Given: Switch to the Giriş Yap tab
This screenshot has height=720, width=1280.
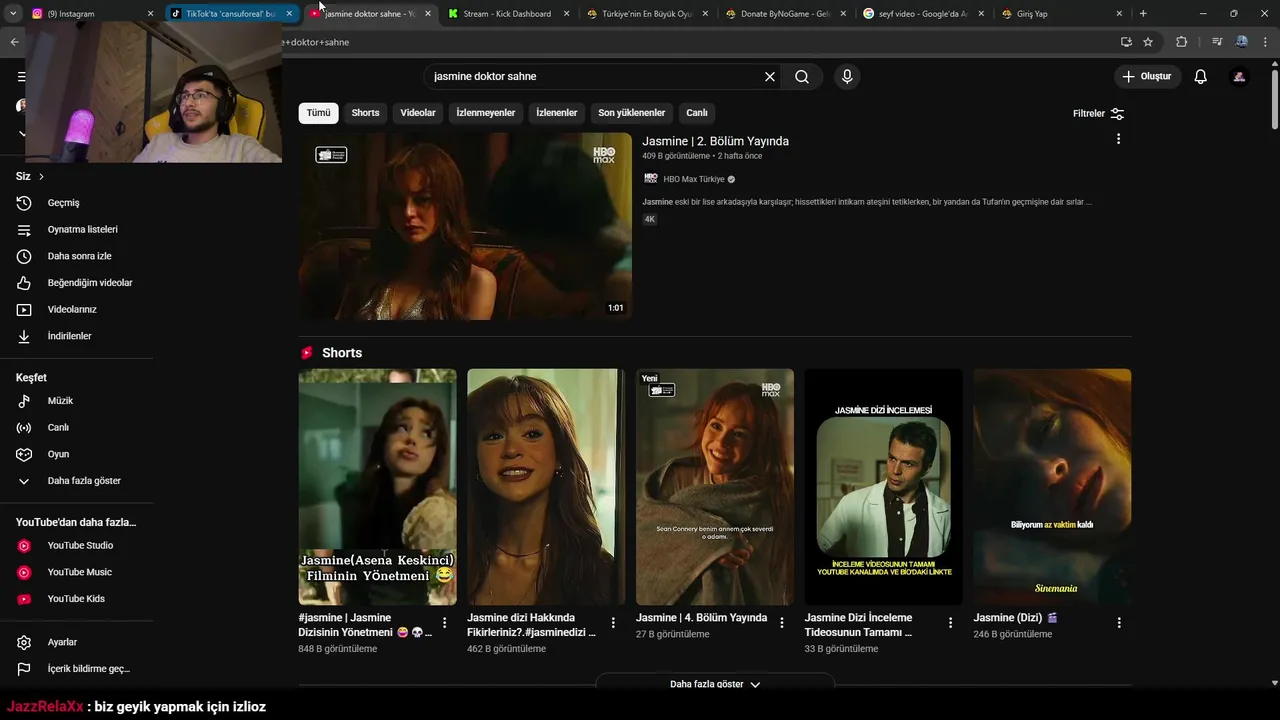Looking at the screenshot, I should 1060,14.
